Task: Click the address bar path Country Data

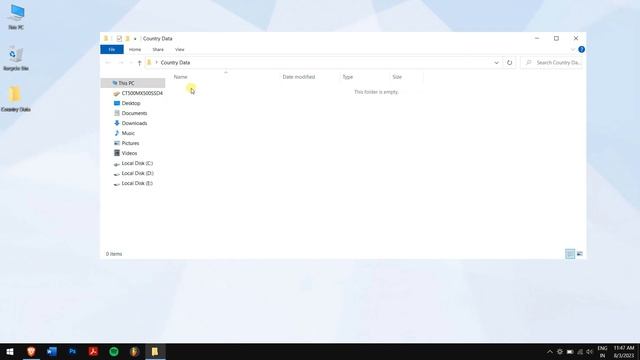Action: pyautogui.click(x=175, y=62)
